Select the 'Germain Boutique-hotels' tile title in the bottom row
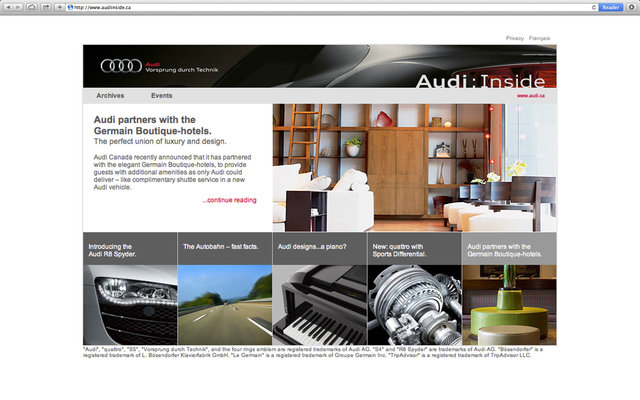The height and width of the screenshot is (400, 640). 504,250
